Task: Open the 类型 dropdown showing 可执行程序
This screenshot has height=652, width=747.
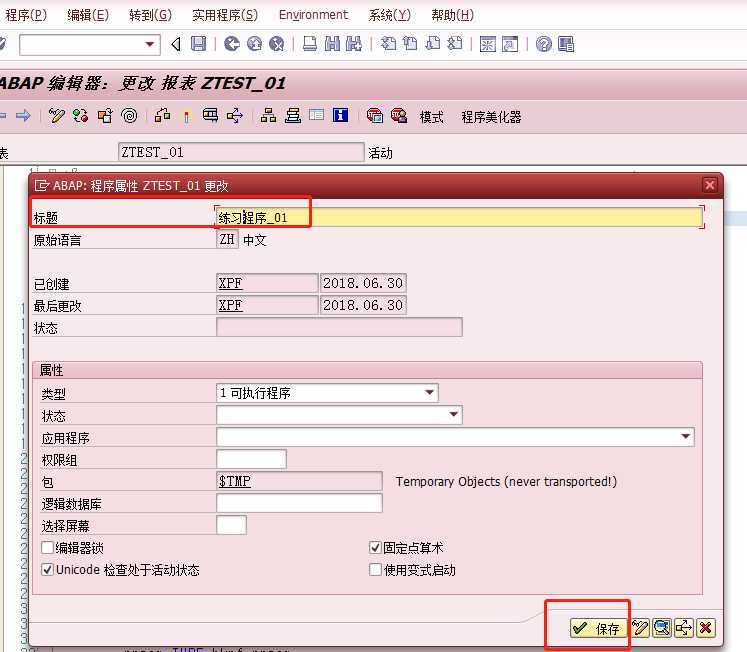Action: (x=327, y=393)
